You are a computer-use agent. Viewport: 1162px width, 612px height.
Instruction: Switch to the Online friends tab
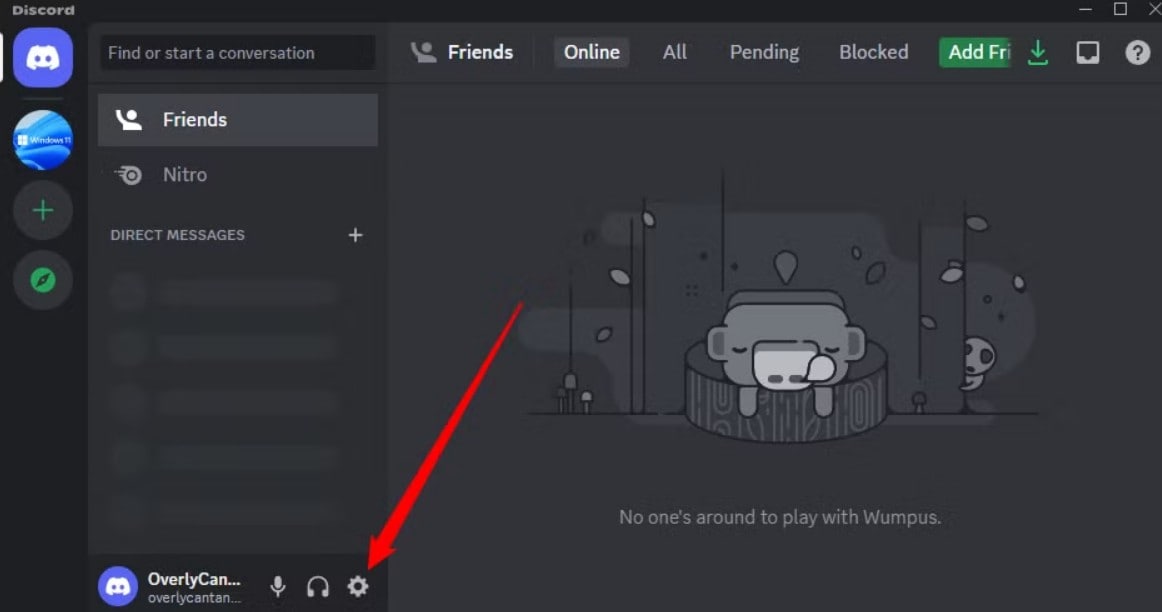(x=591, y=53)
